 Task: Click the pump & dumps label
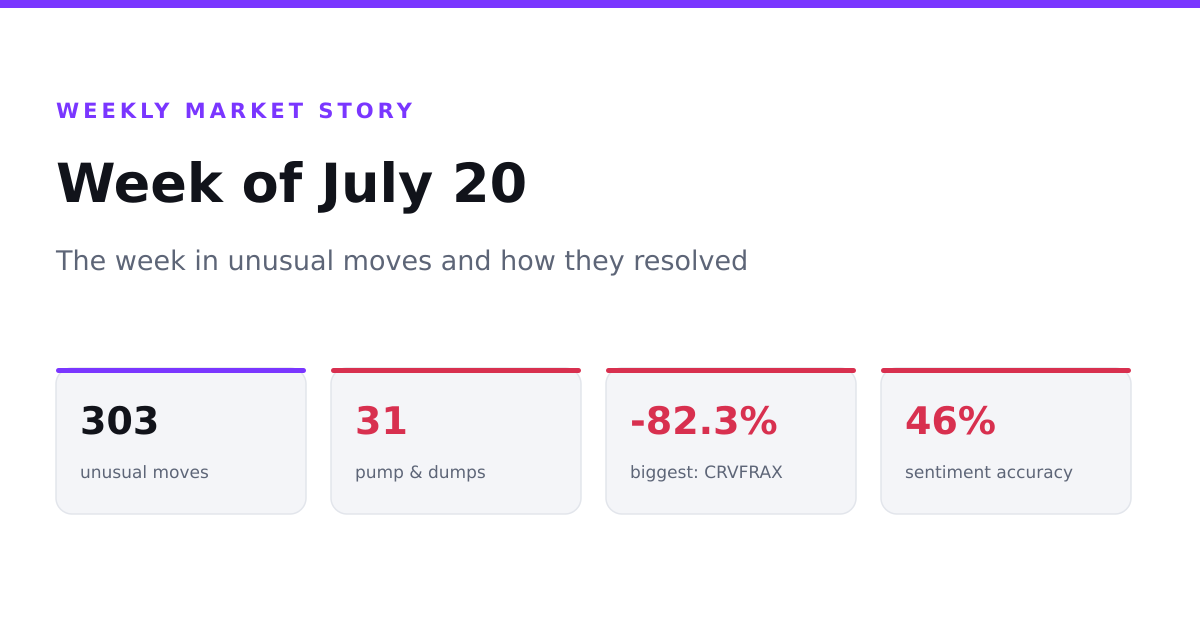(x=420, y=472)
